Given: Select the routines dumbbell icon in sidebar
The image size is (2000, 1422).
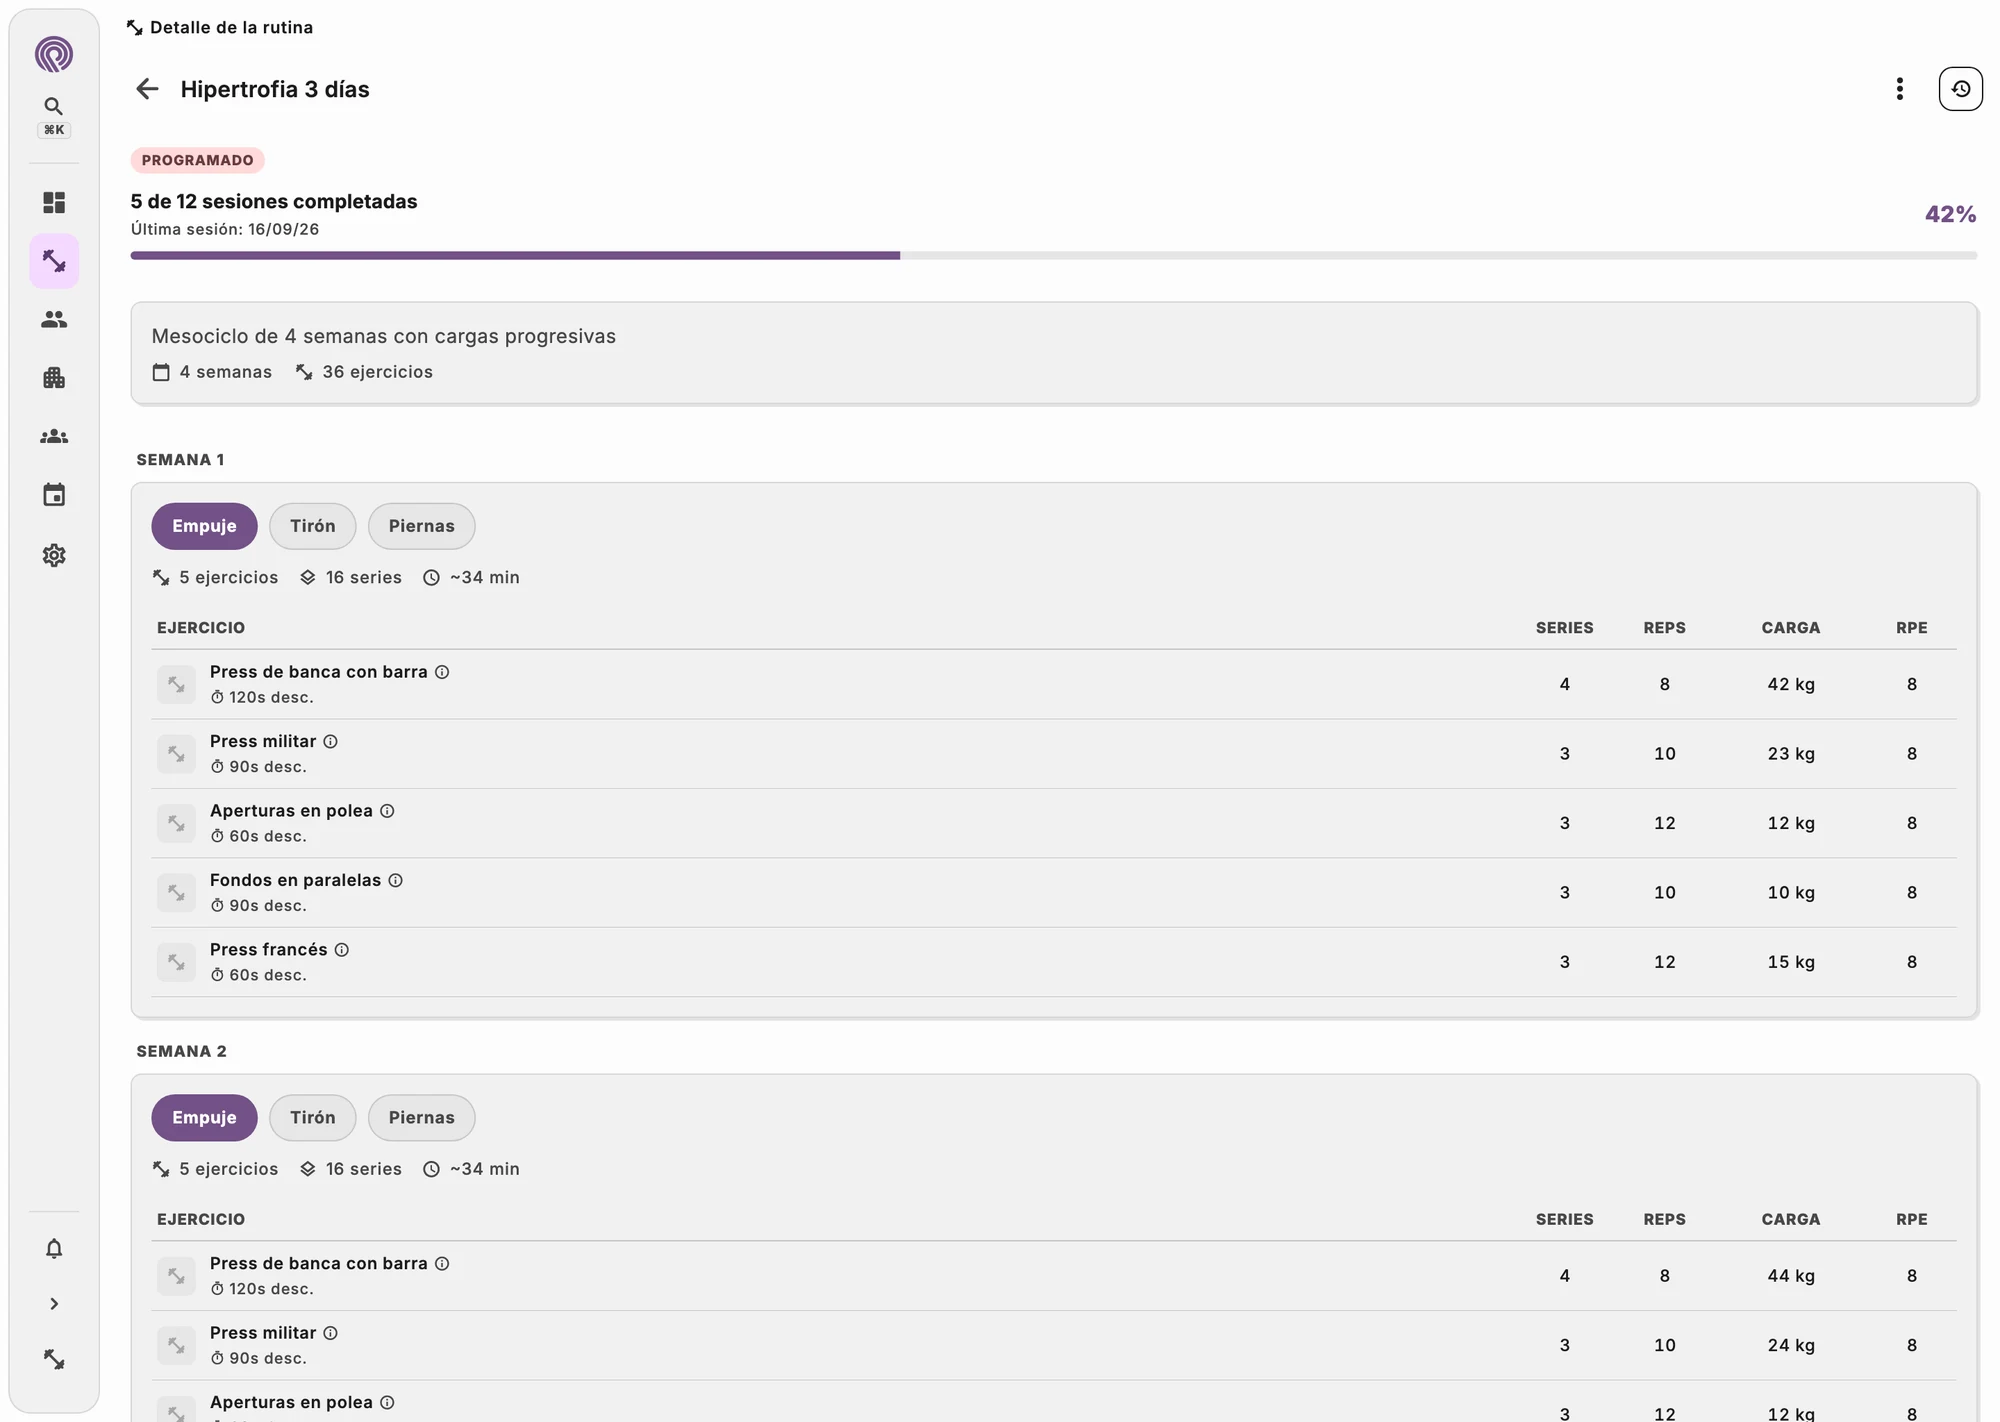Looking at the screenshot, I should (54, 261).
